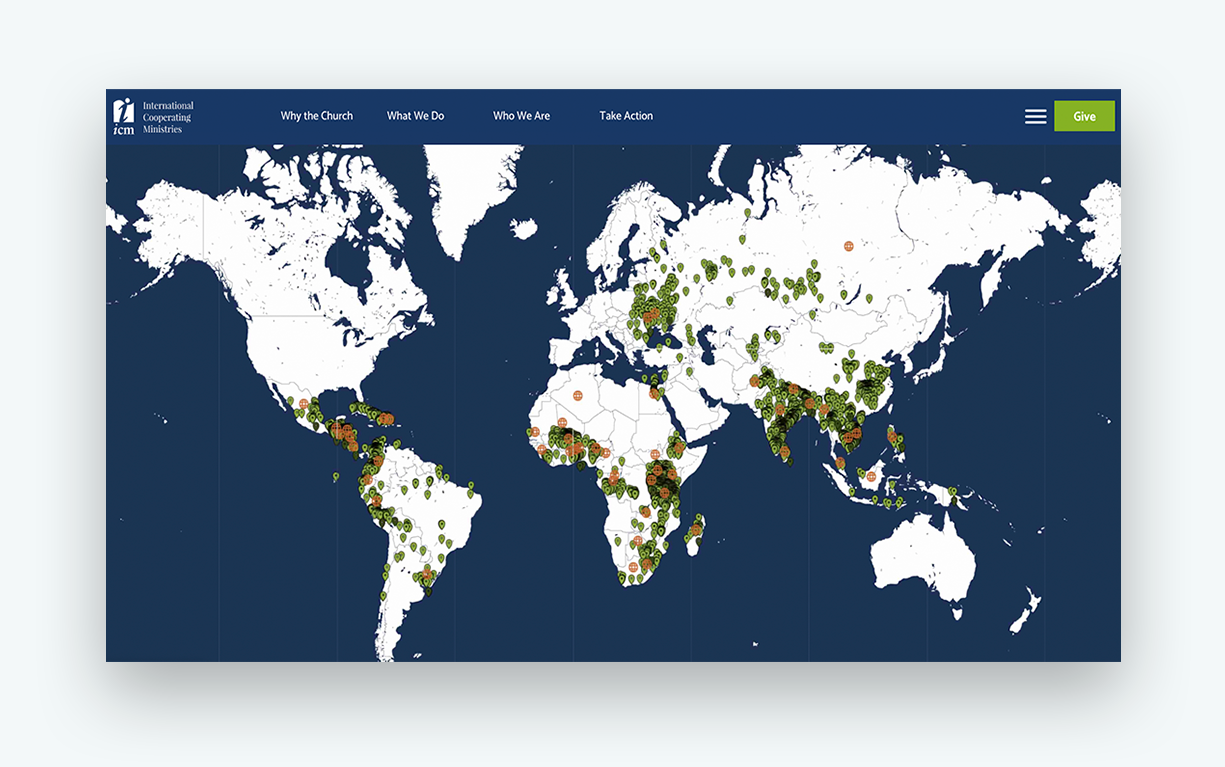
Task: Open the What We Do menu
Action: tap(415, 116)
